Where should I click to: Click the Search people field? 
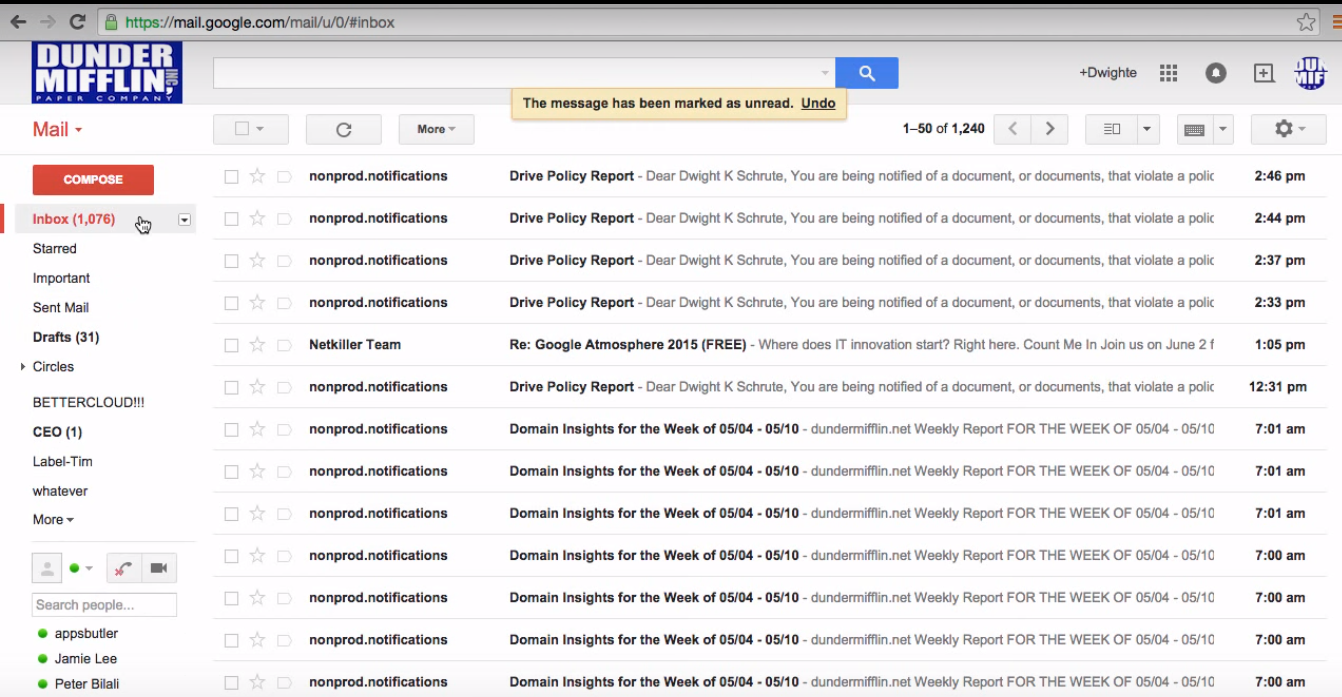(103, 605)
